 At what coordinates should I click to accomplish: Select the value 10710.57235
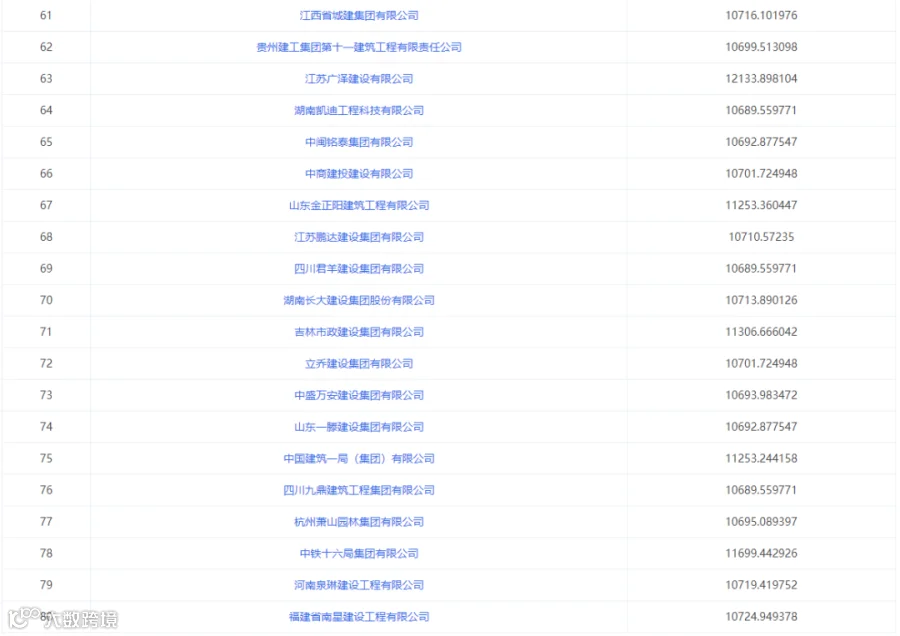[x=761, y=236]
